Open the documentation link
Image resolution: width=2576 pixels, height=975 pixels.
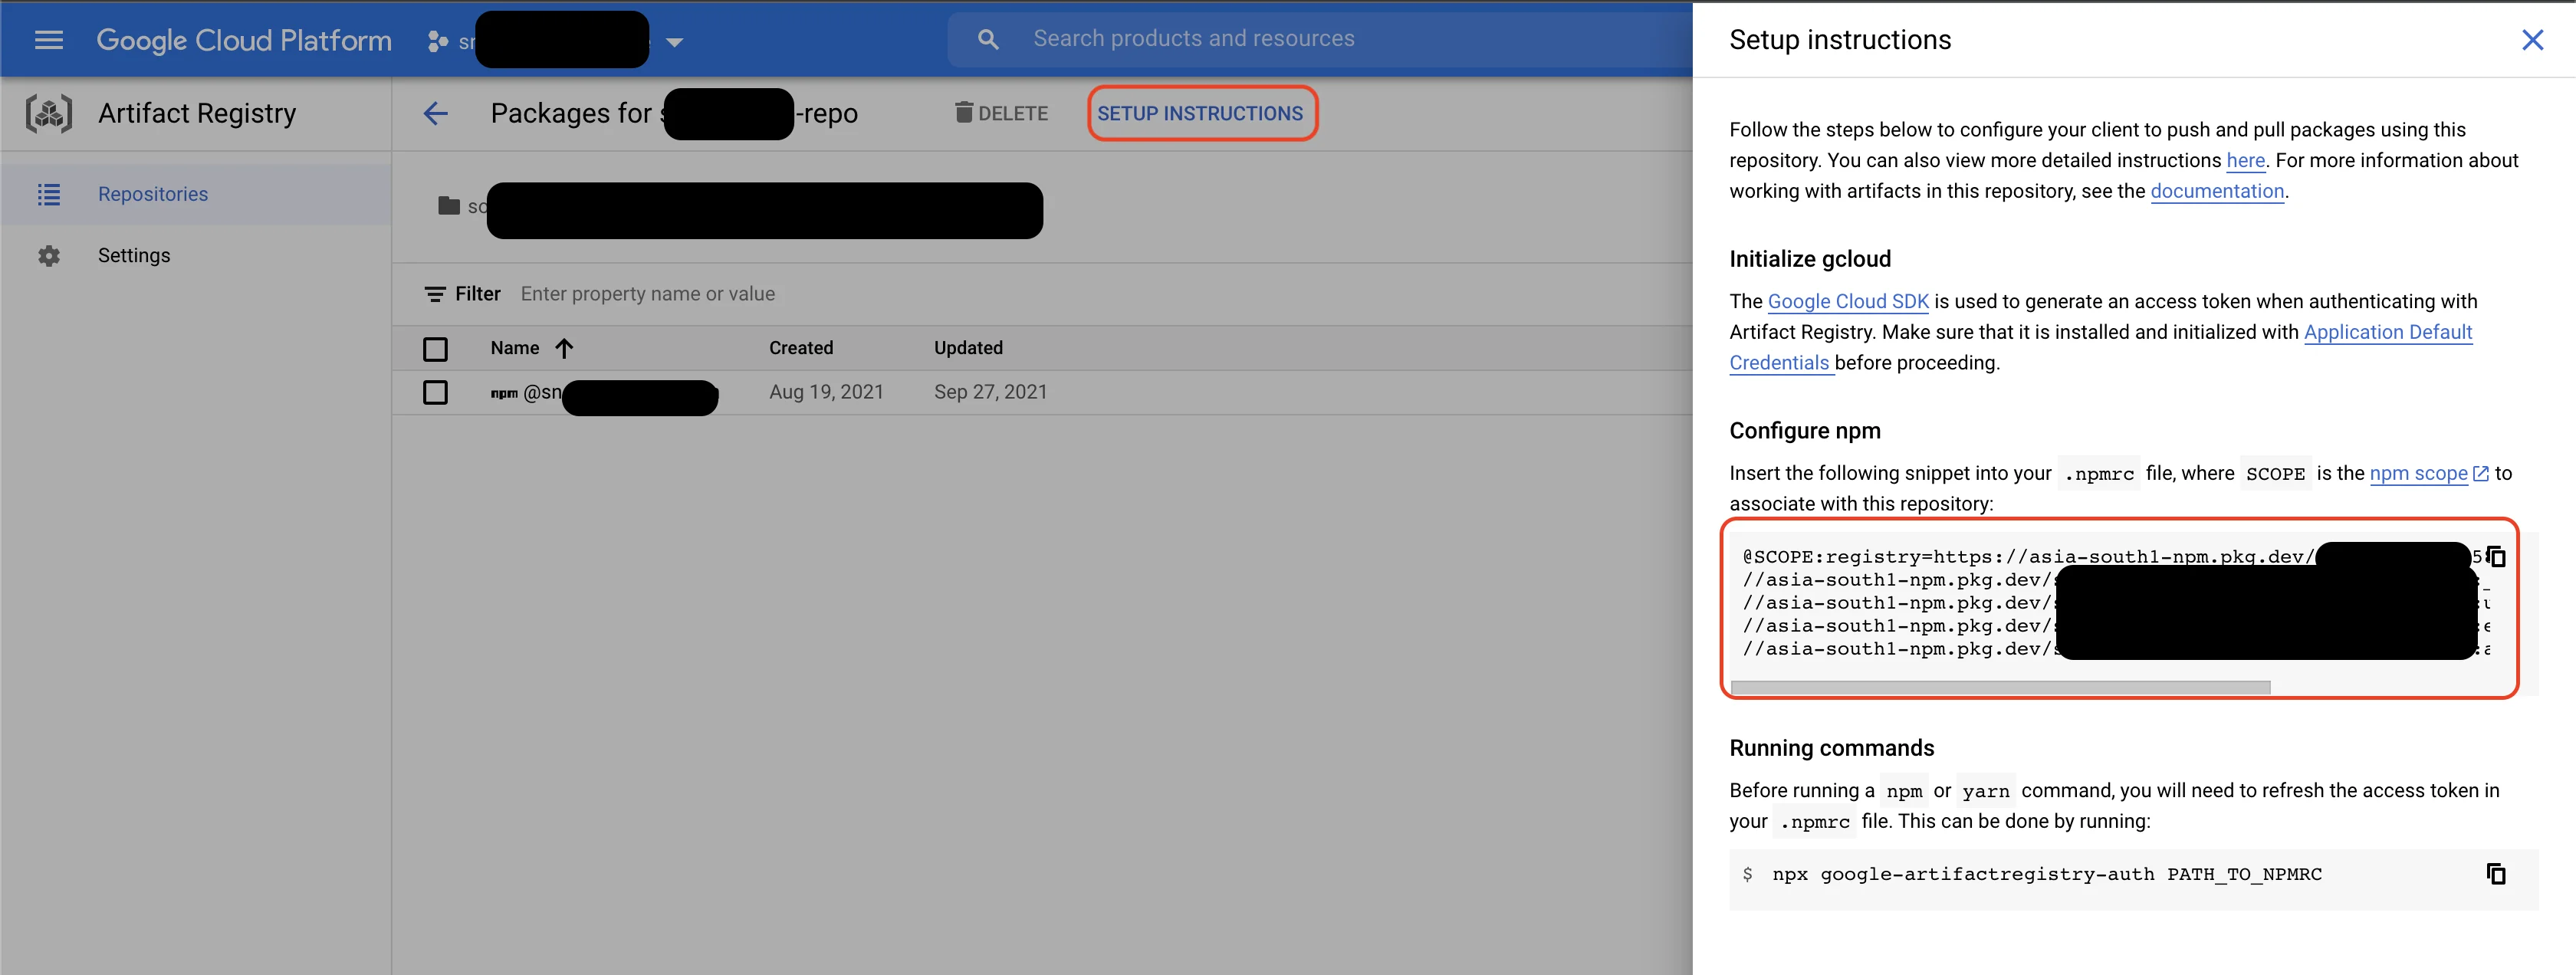(2217, 191)
